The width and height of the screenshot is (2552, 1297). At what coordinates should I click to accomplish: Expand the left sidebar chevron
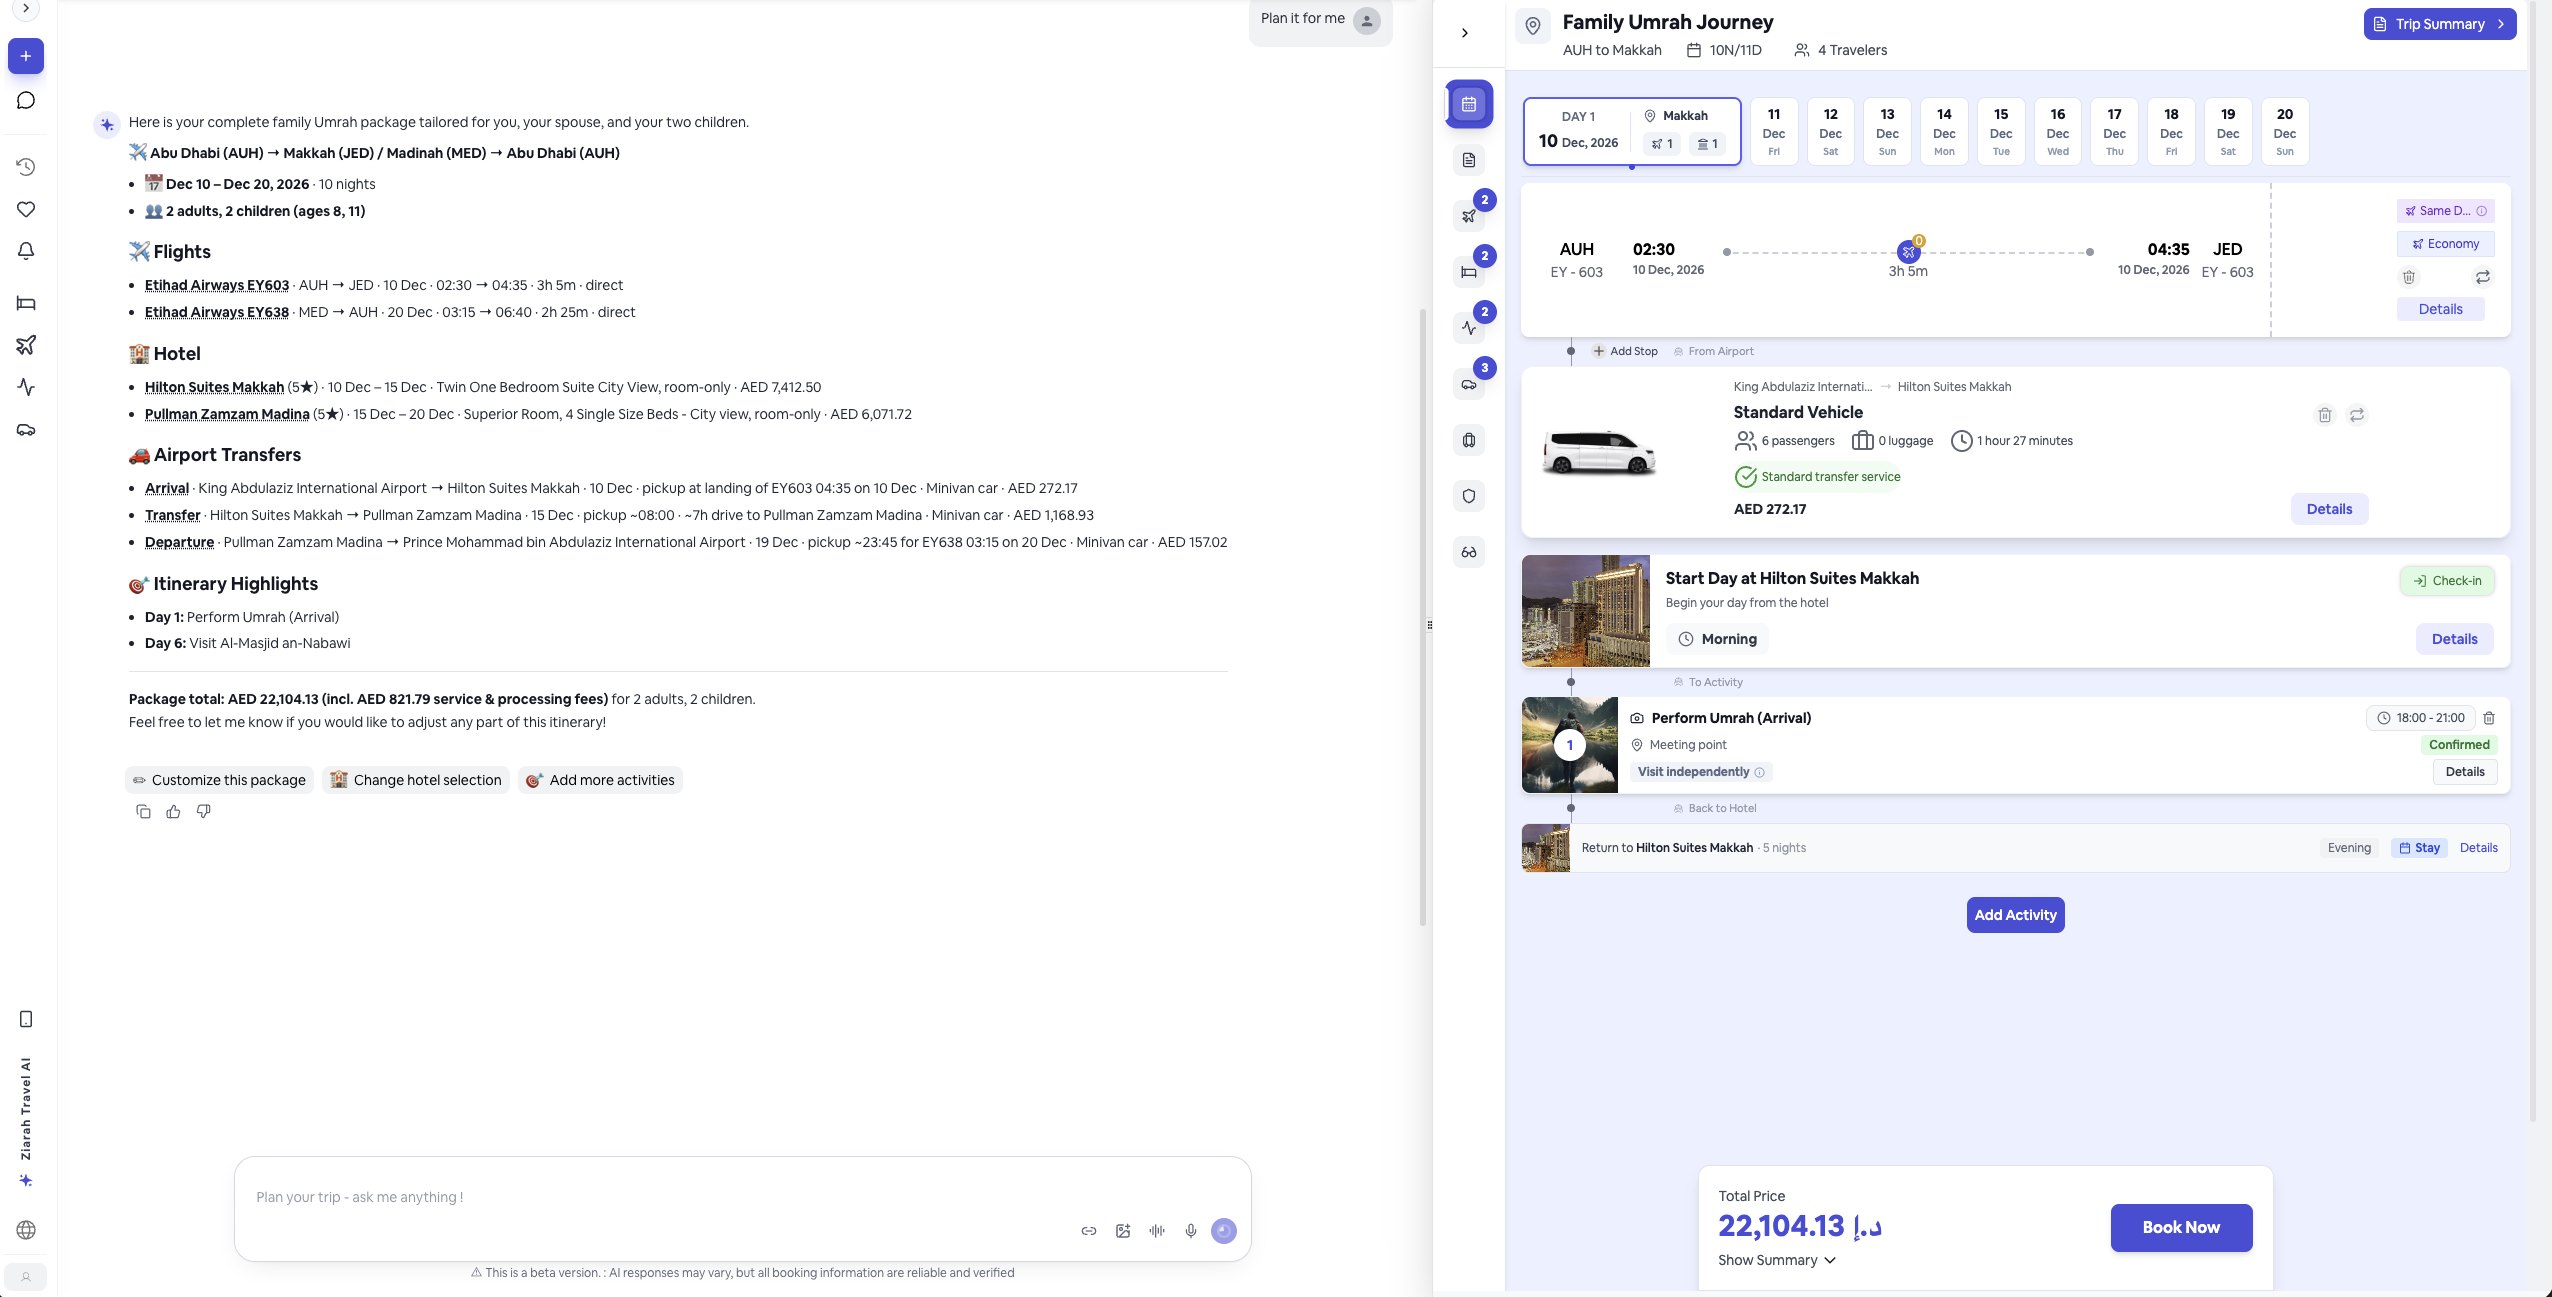tap(26, 9)
